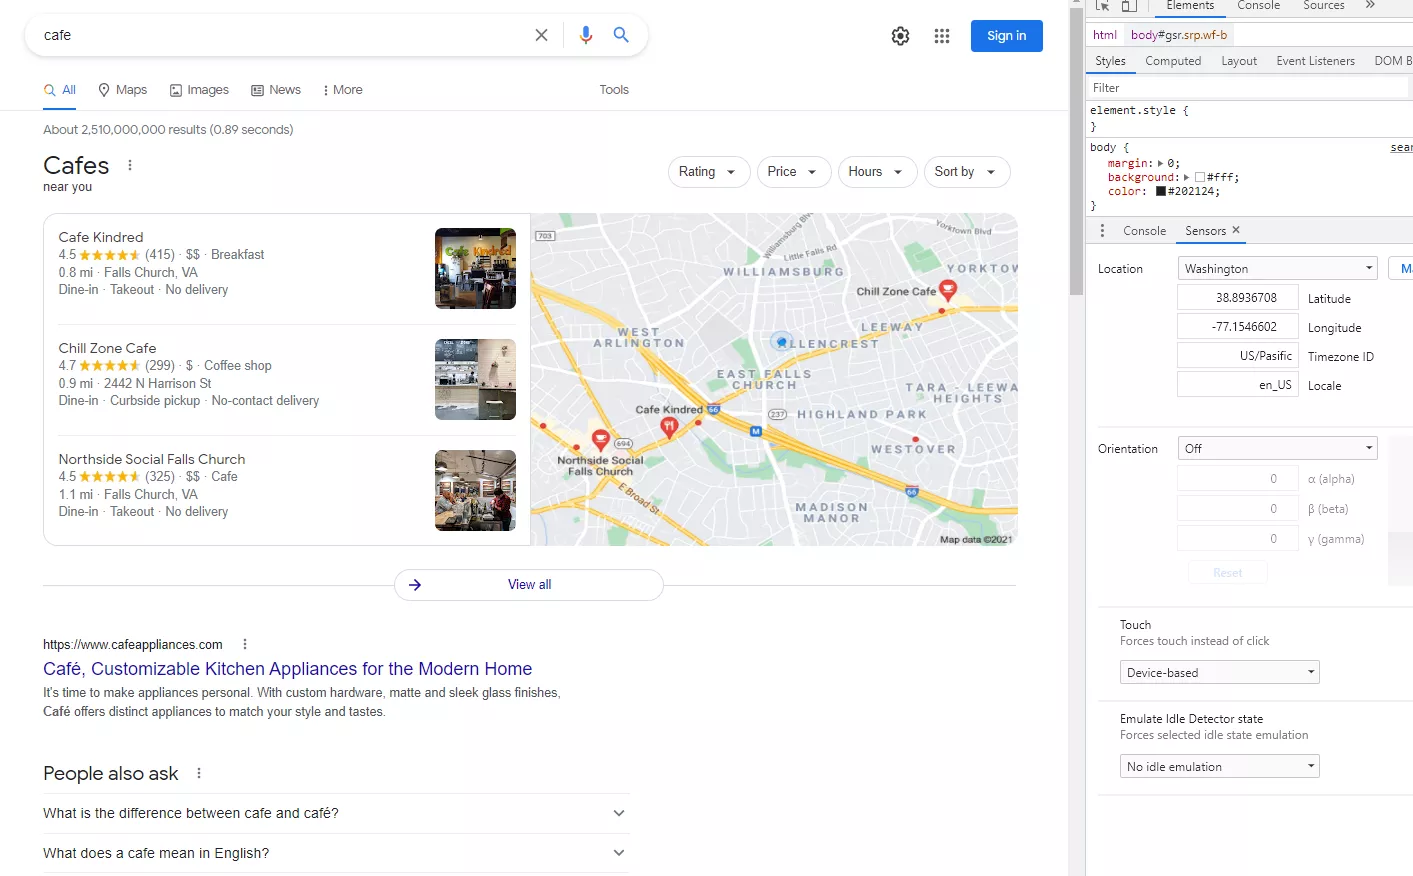Open the No idle emulation dropdown
The image size is (1413, 876).
tap(1219, 767)
